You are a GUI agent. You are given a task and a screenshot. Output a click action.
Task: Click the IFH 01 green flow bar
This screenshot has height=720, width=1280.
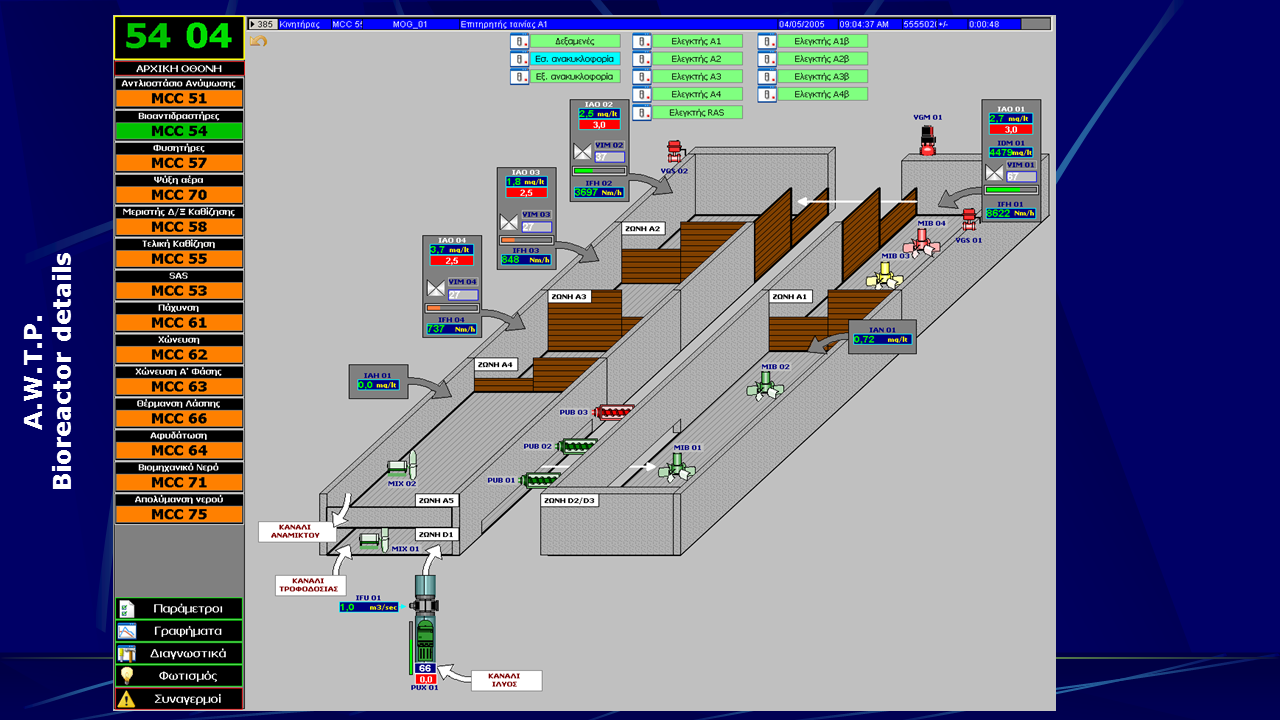coord(1010,190)
